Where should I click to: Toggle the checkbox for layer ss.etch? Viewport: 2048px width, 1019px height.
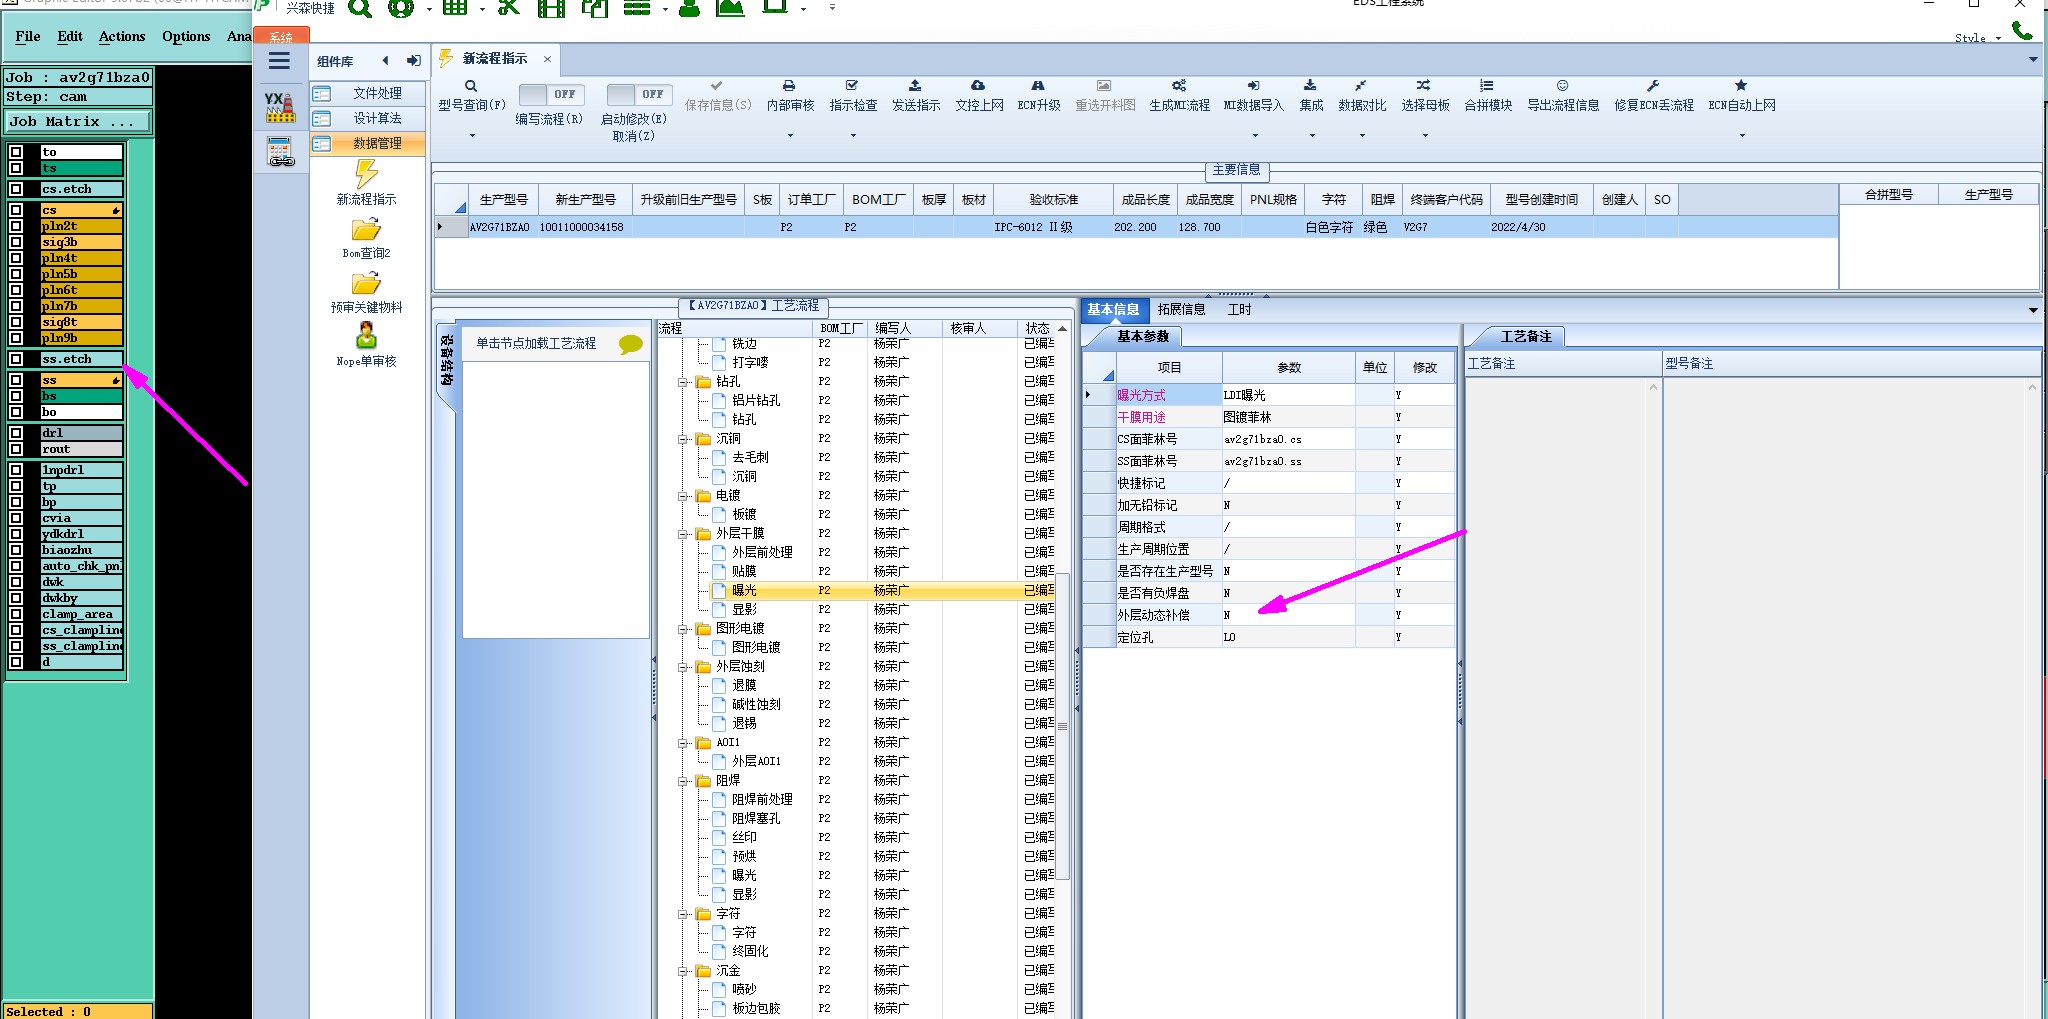(16, 359)
